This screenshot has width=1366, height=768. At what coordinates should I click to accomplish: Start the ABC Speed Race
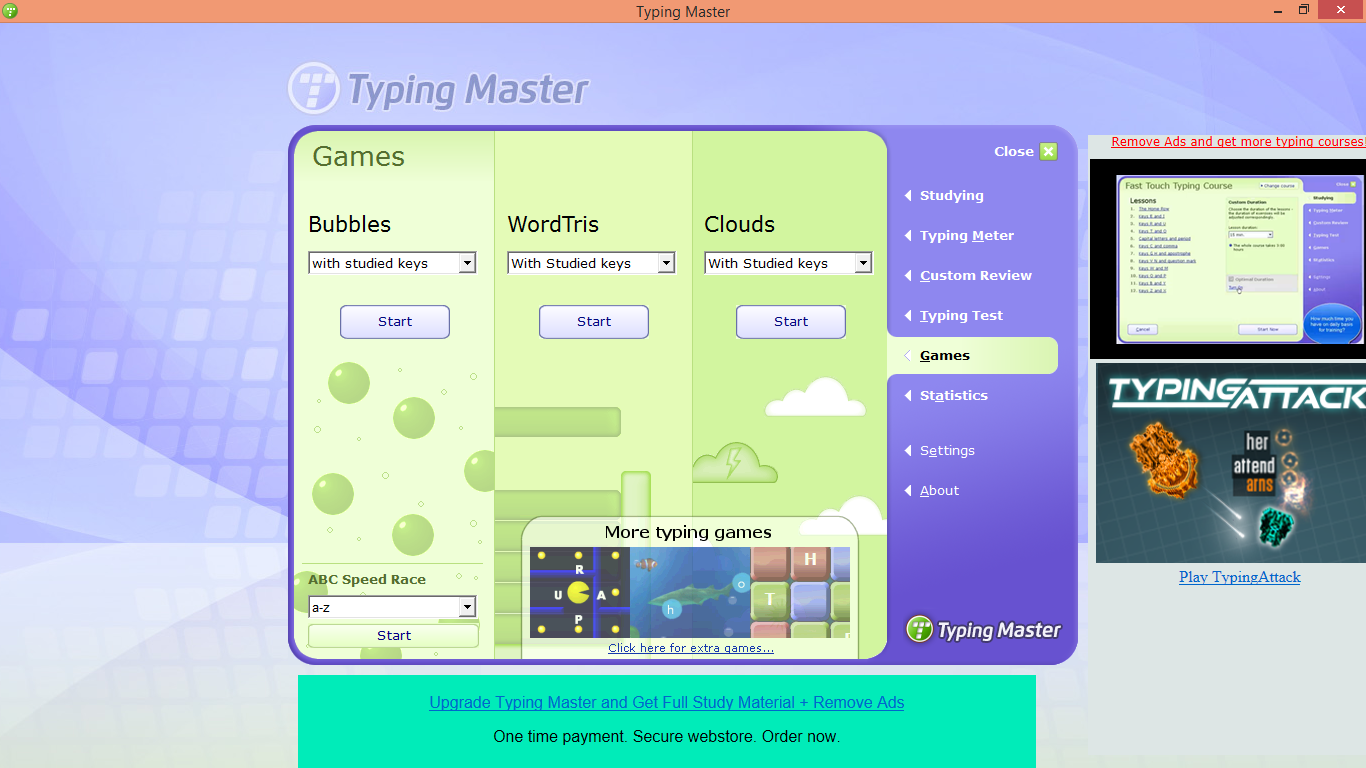click(394, 636)
